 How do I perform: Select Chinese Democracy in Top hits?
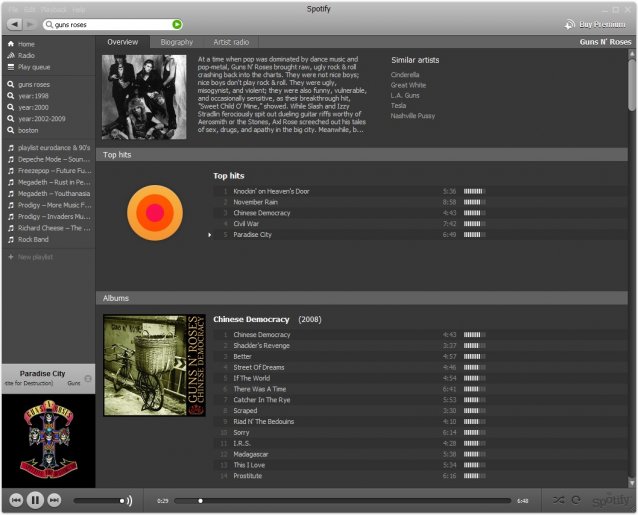click(x=420, y=213)
